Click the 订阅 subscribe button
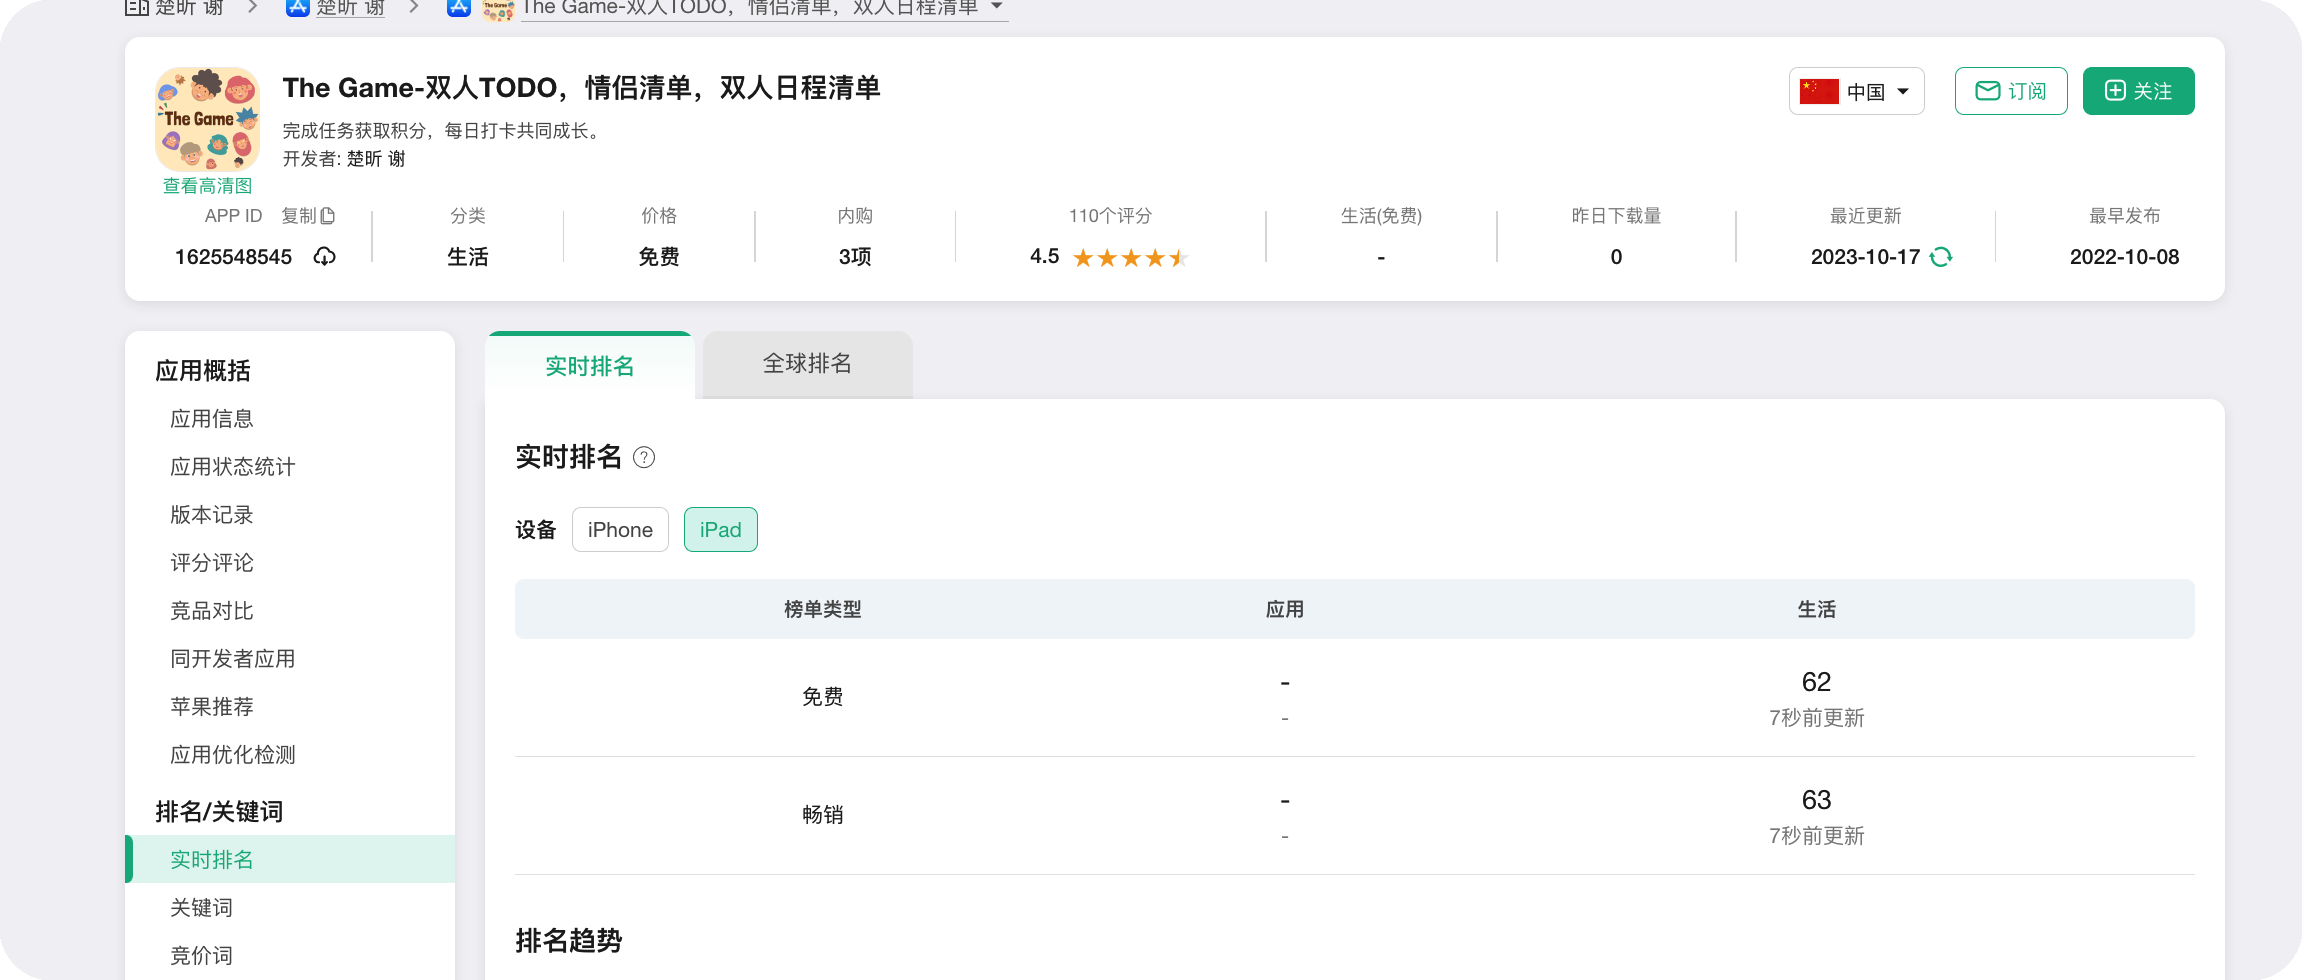This screenshot has height=980, width=2302. 2010,92
